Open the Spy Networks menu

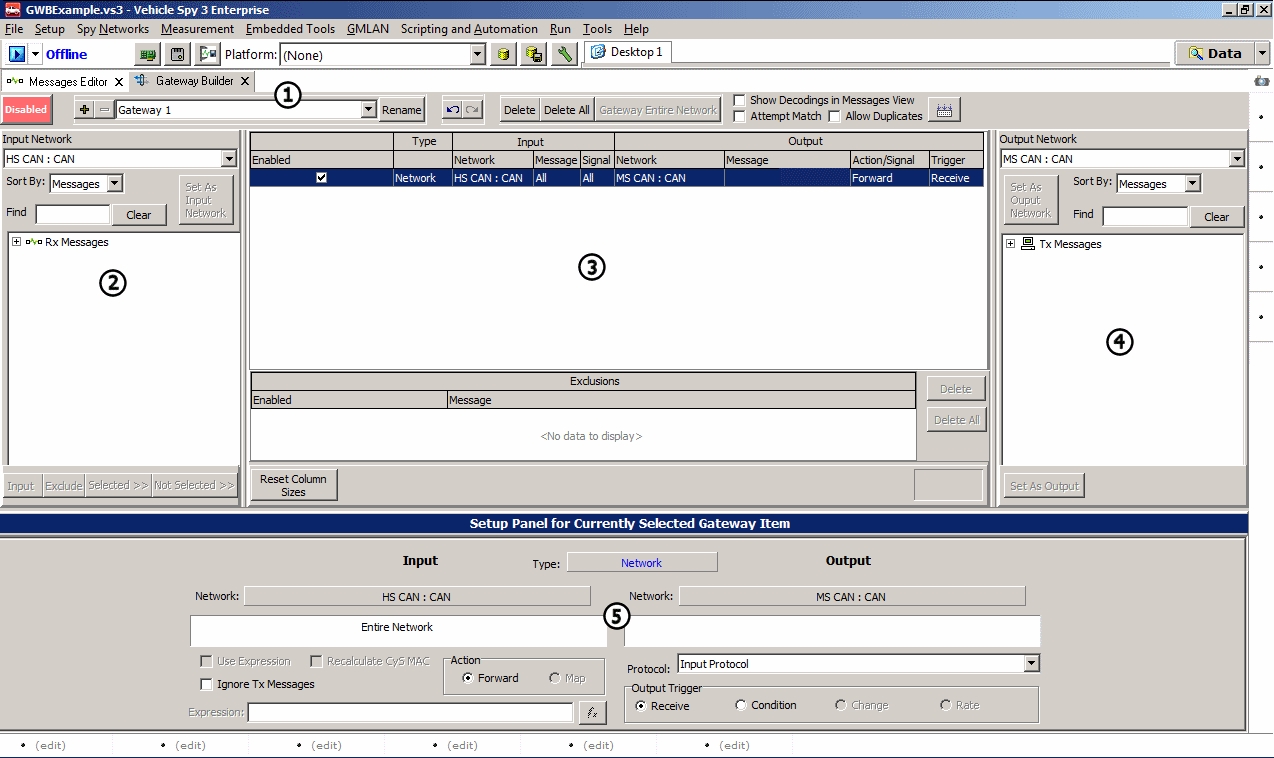112,29
